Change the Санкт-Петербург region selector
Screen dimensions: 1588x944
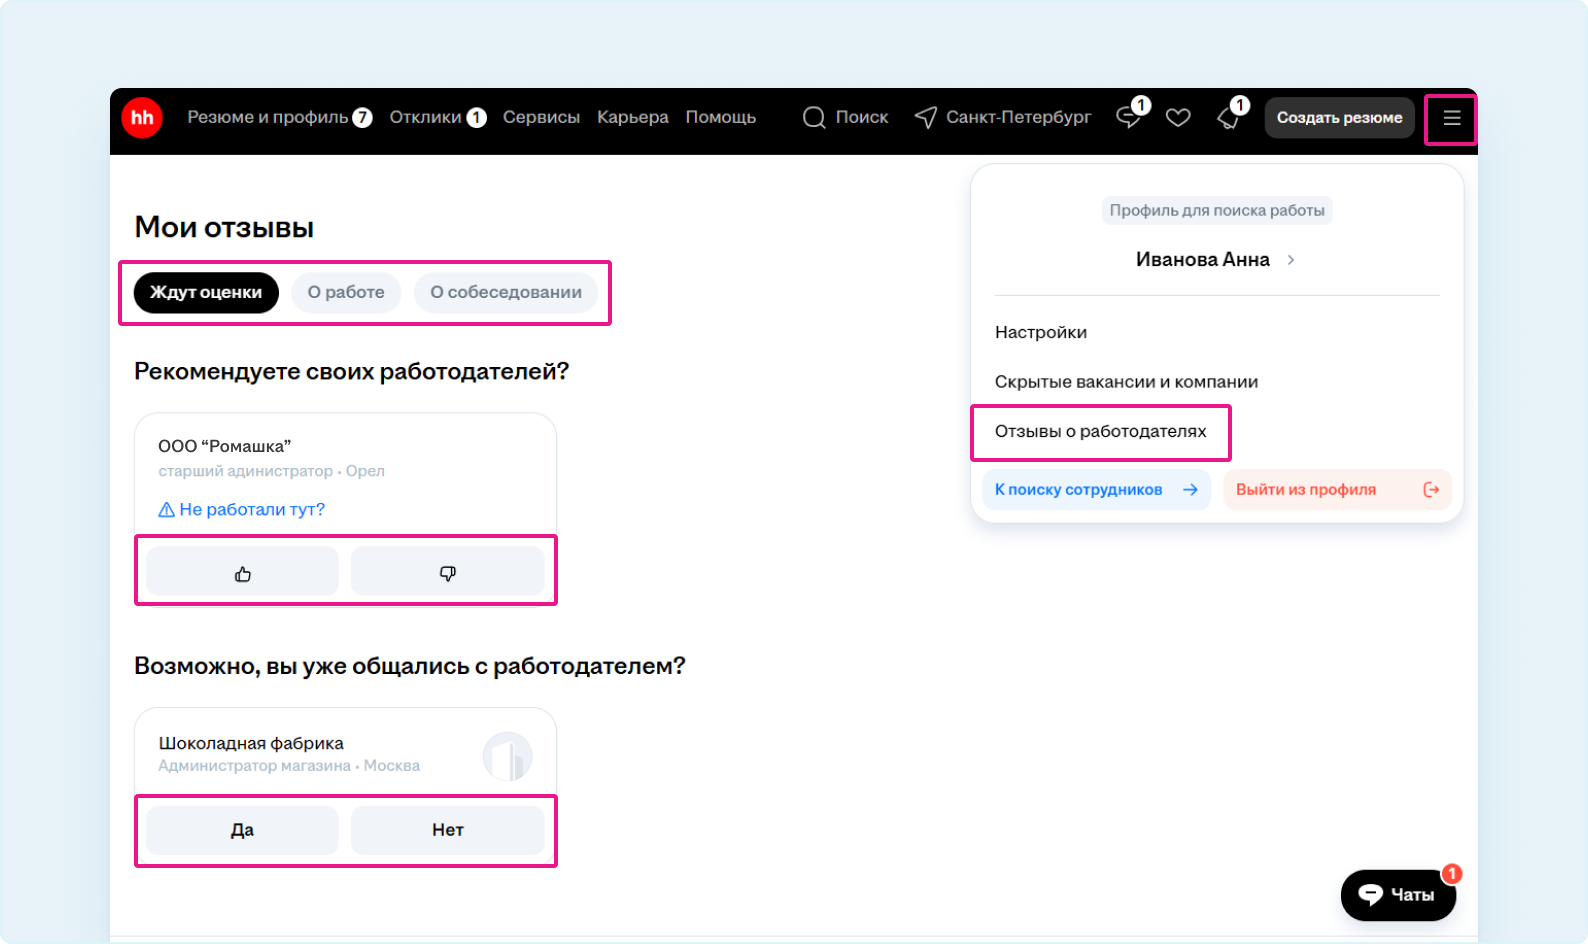[1003, 118]
